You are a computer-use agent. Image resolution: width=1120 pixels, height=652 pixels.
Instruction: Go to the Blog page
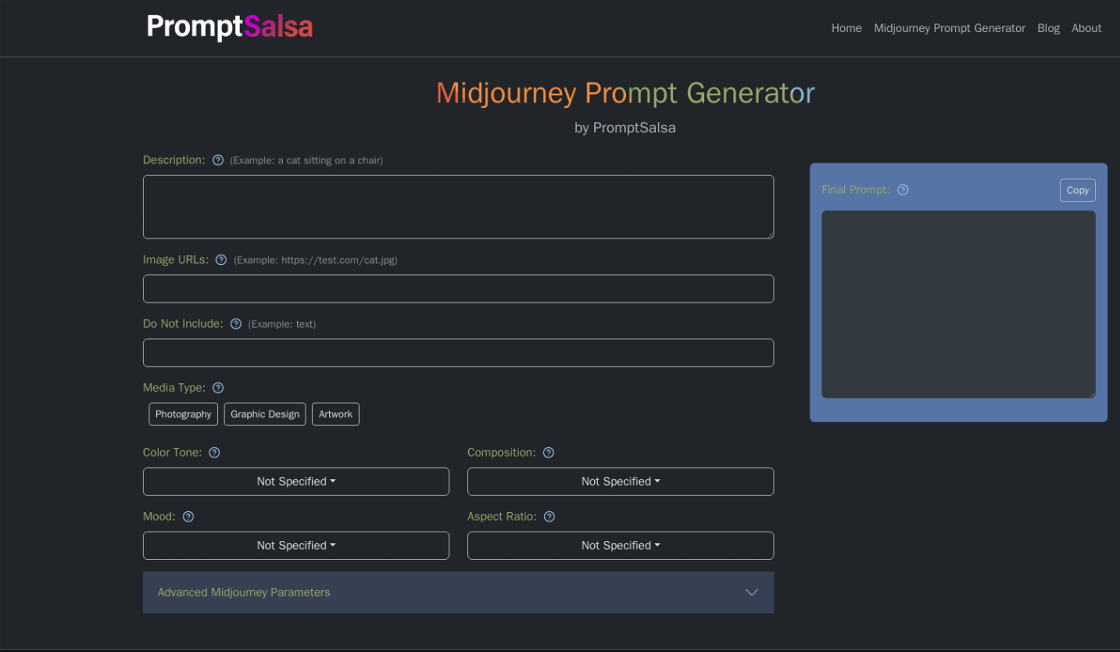(x=1048, y=28)
